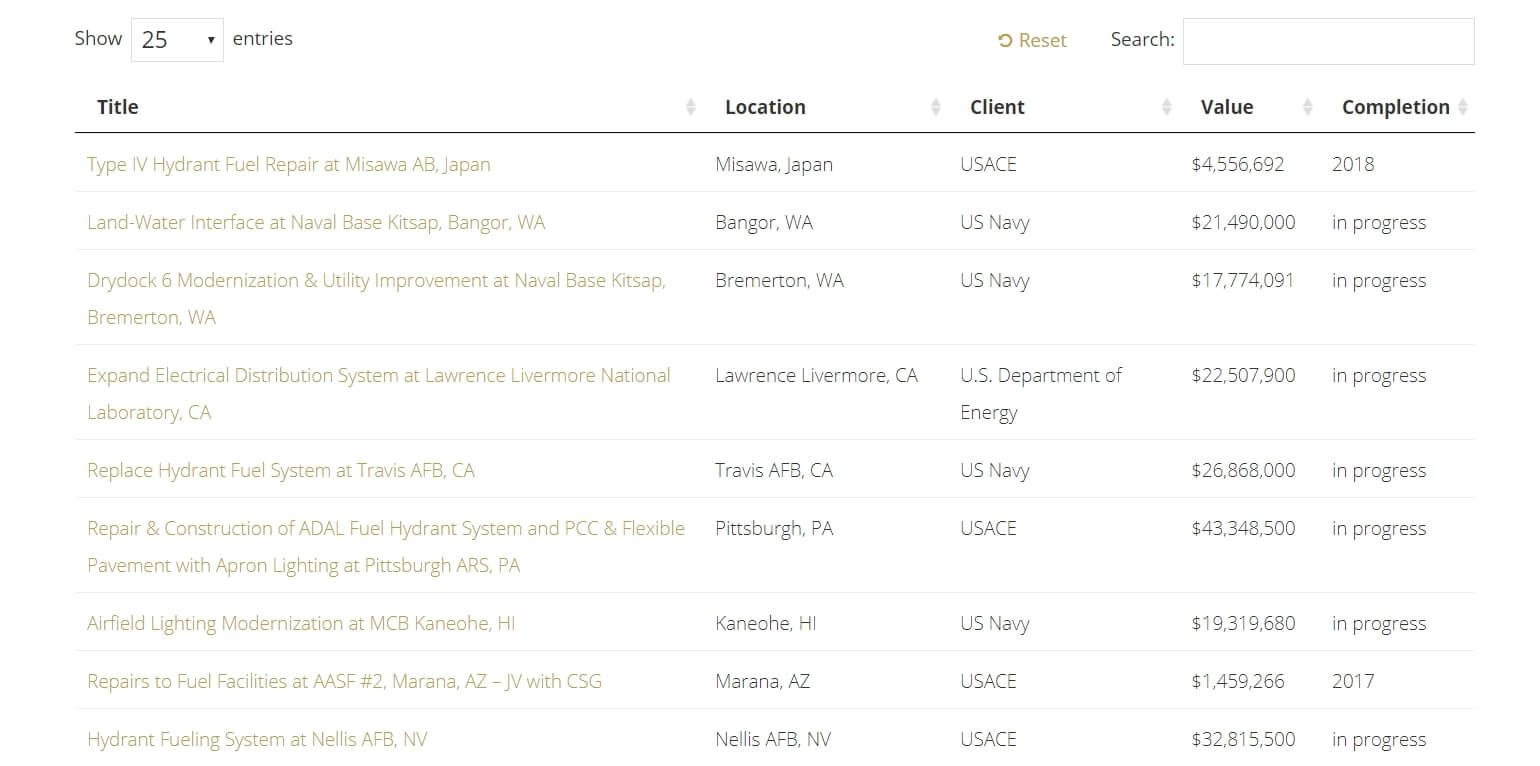The width and height of the screenshot is (1540, 766).
Task: Click the sort arrows icon beside Completion
Action: click(1463, 107)
